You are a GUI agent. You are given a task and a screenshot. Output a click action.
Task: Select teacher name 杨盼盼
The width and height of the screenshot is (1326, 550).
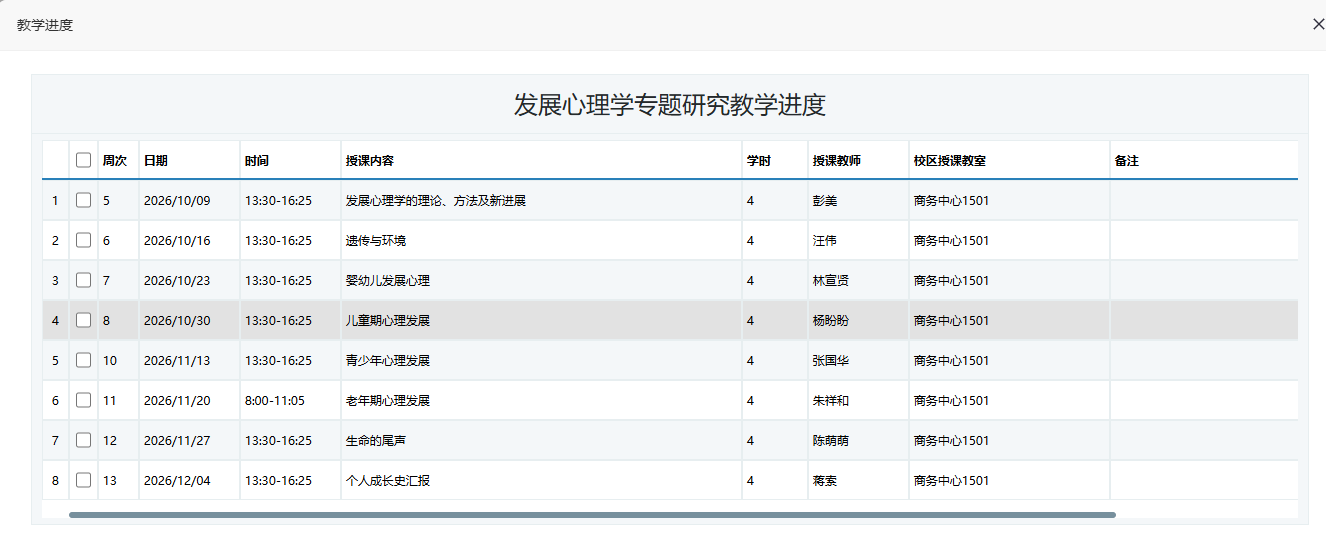(x=831, y=321)
